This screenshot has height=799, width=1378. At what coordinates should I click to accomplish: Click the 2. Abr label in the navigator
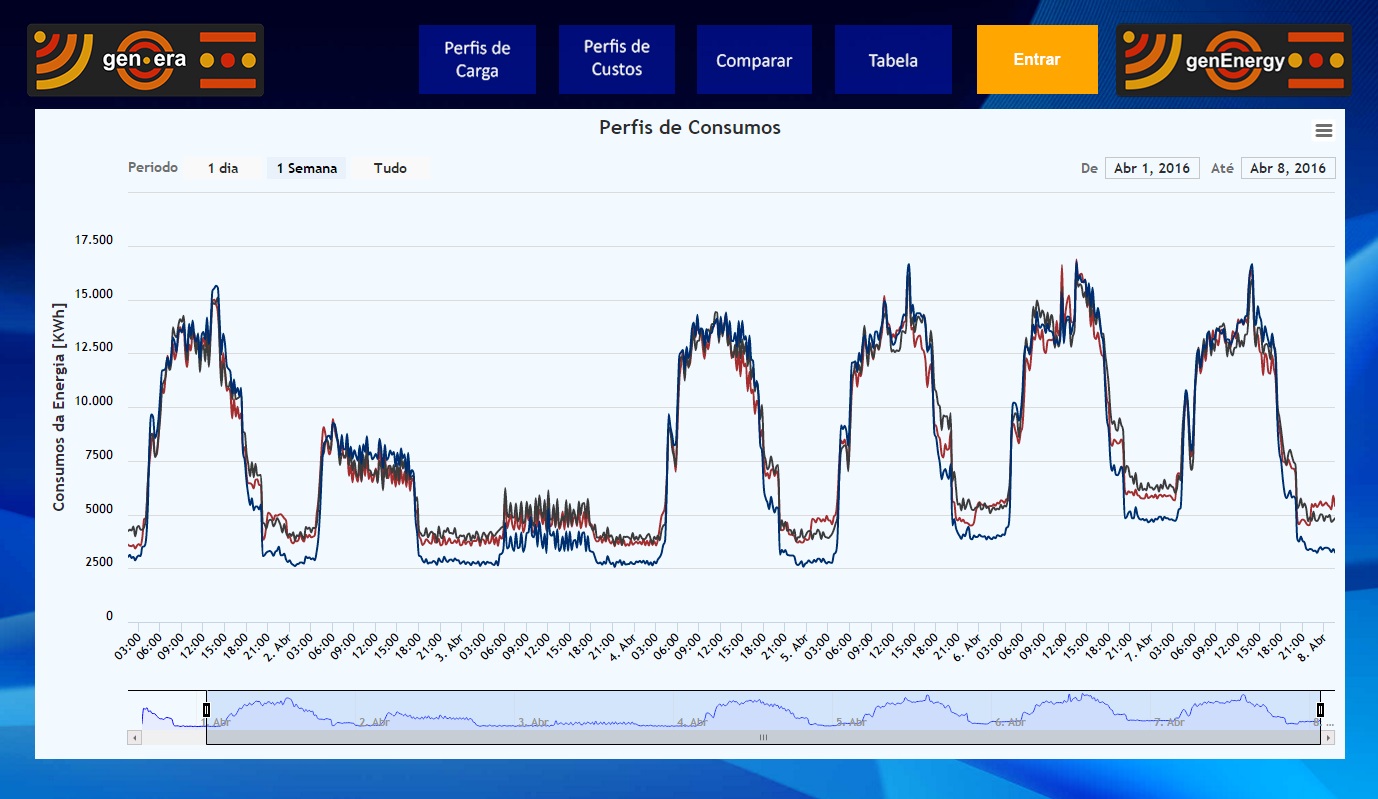[374, 722]
